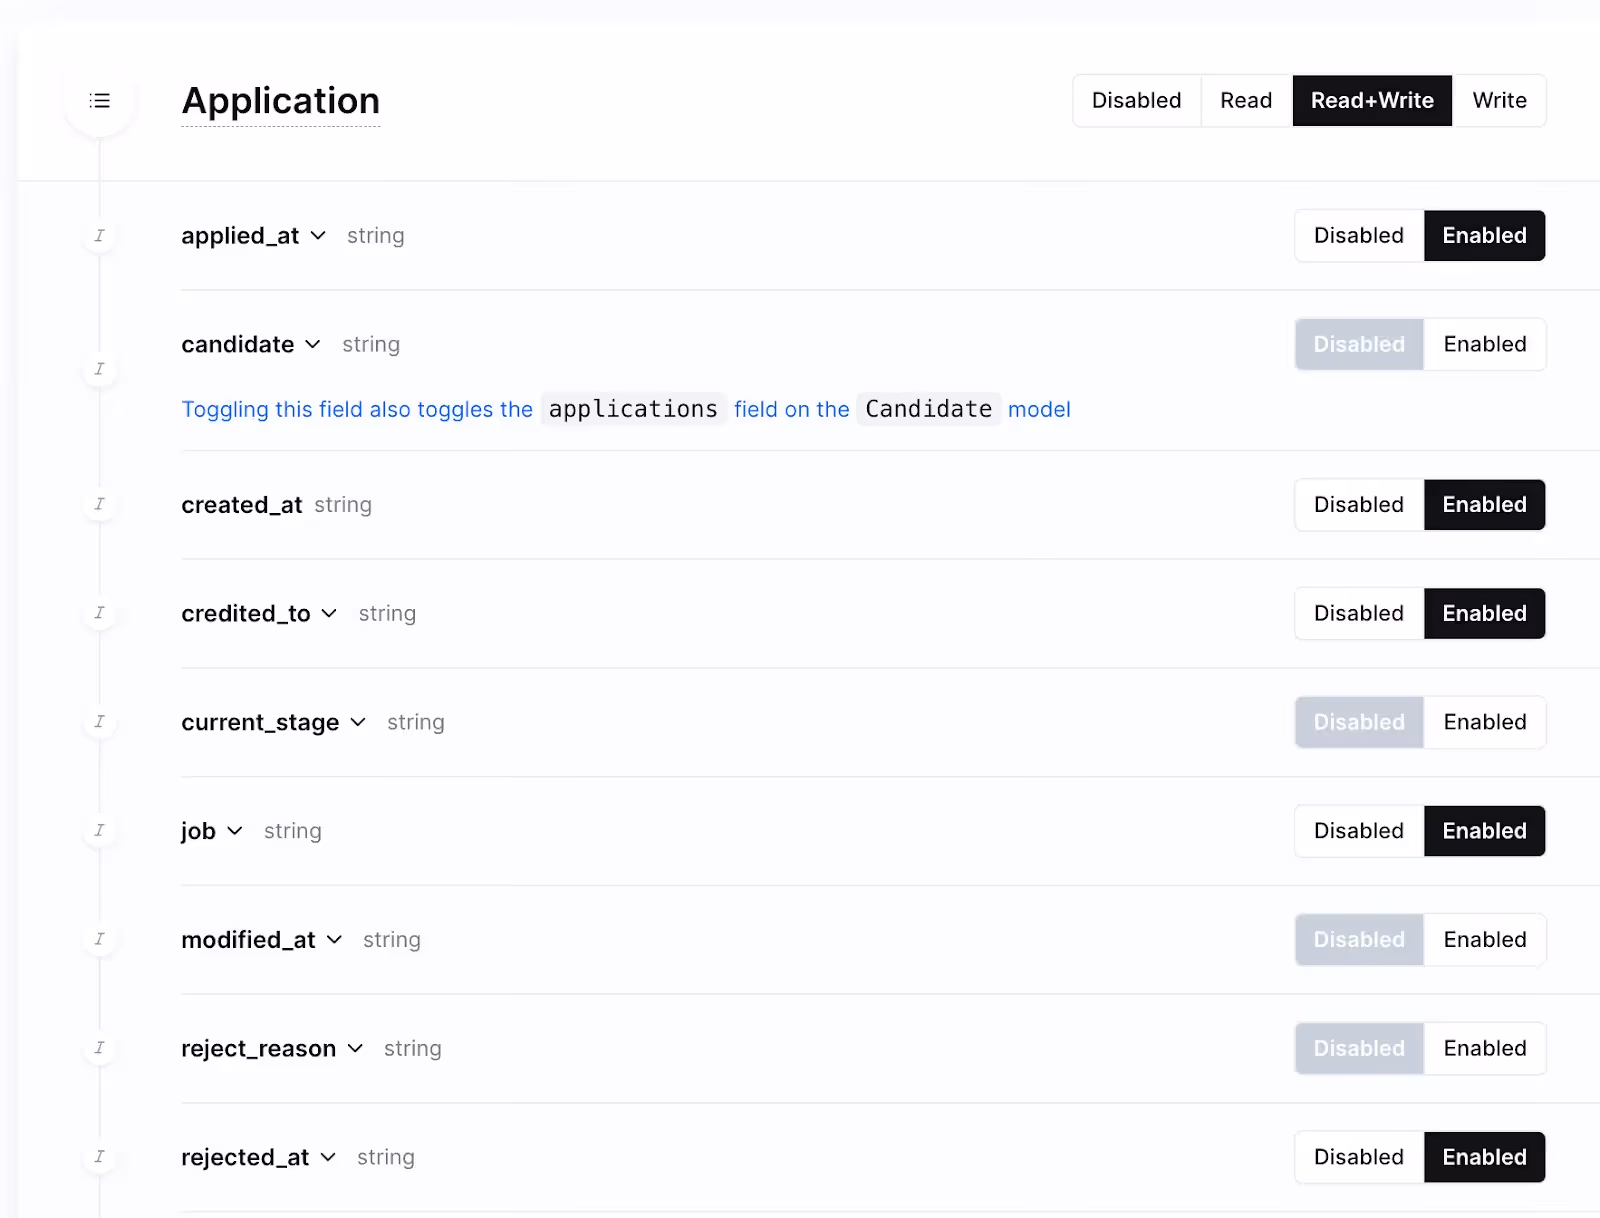This screenshot has height=1218, width=1600.
Task: Click the 'Candidate' model code label
Action: (929, 409)
